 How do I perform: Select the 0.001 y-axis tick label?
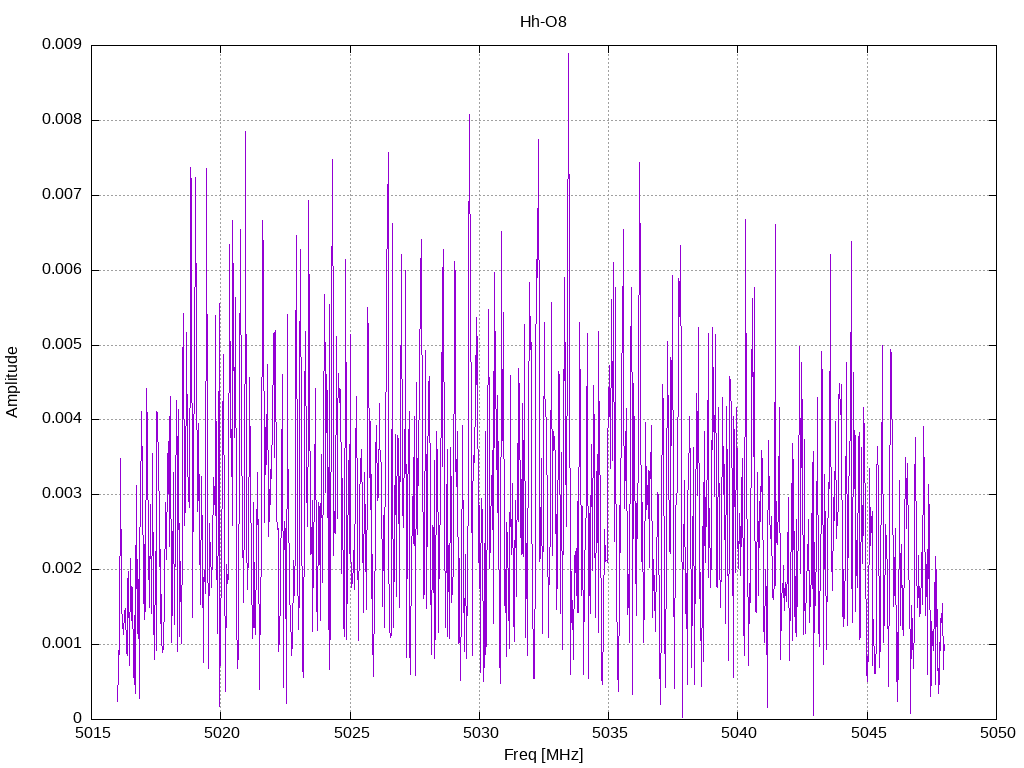coord(62,644)
